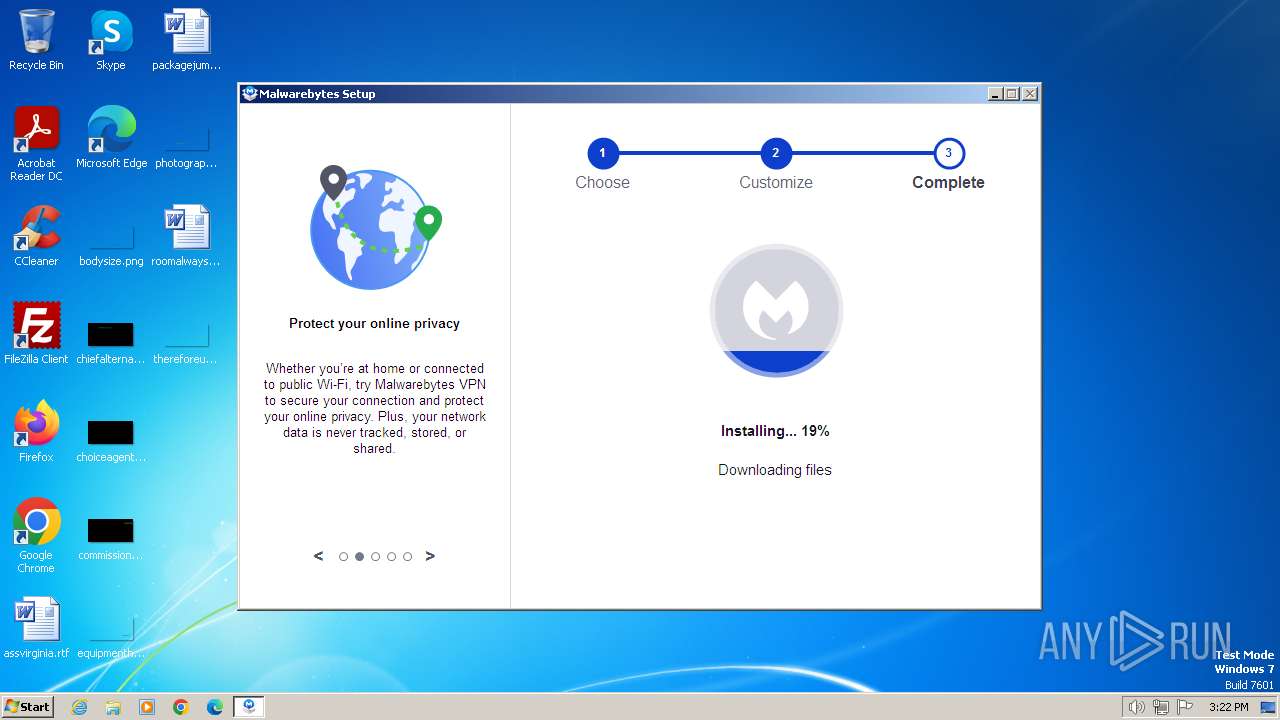Select the packagejum Word document icon
The width and height of the screenshot is (1280, 720).
186,40
